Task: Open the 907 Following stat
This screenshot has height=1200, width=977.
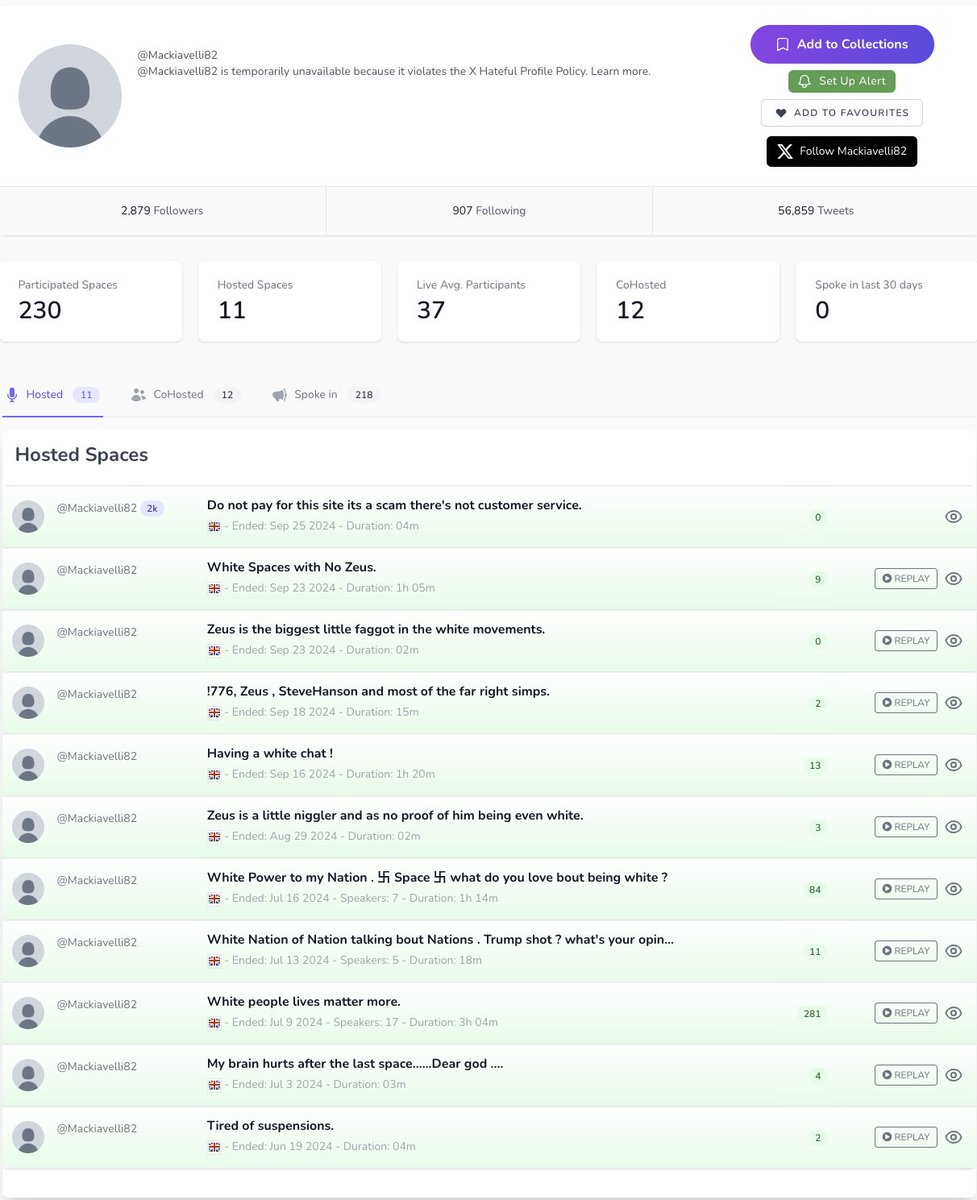Action: [489, 211]
